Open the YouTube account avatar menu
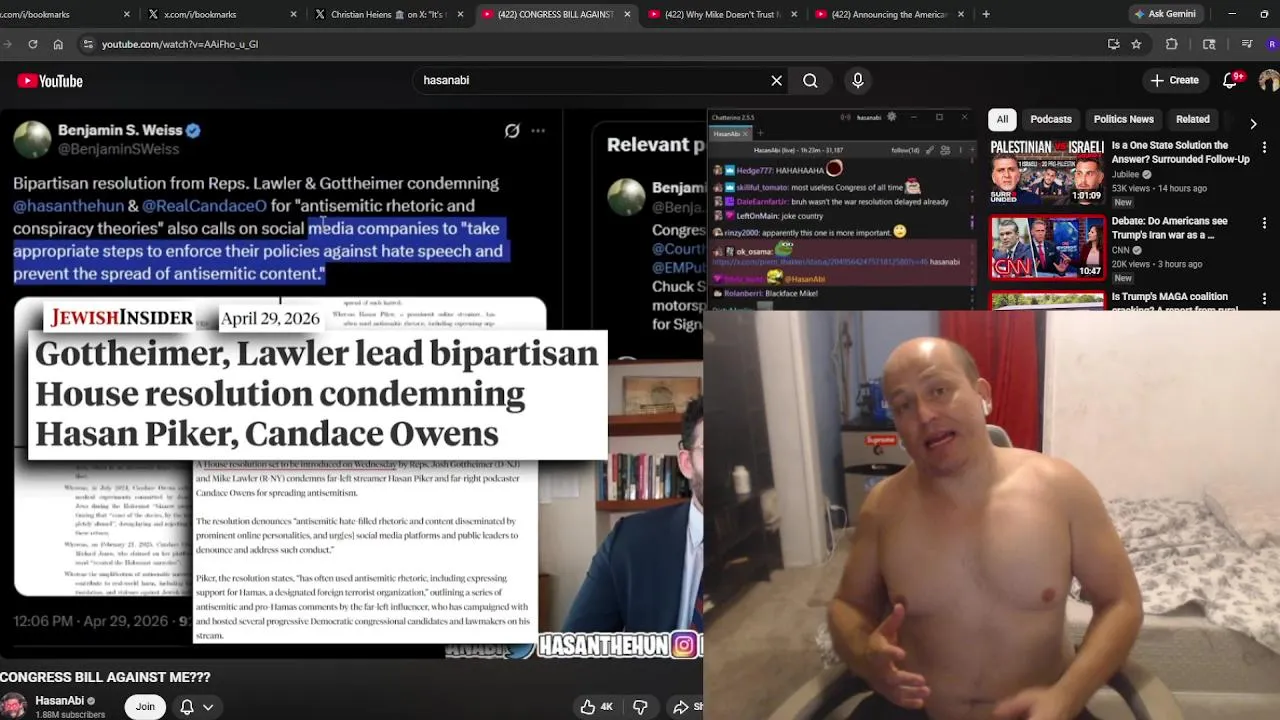Screen dimensions: 1280x720 1269,80
